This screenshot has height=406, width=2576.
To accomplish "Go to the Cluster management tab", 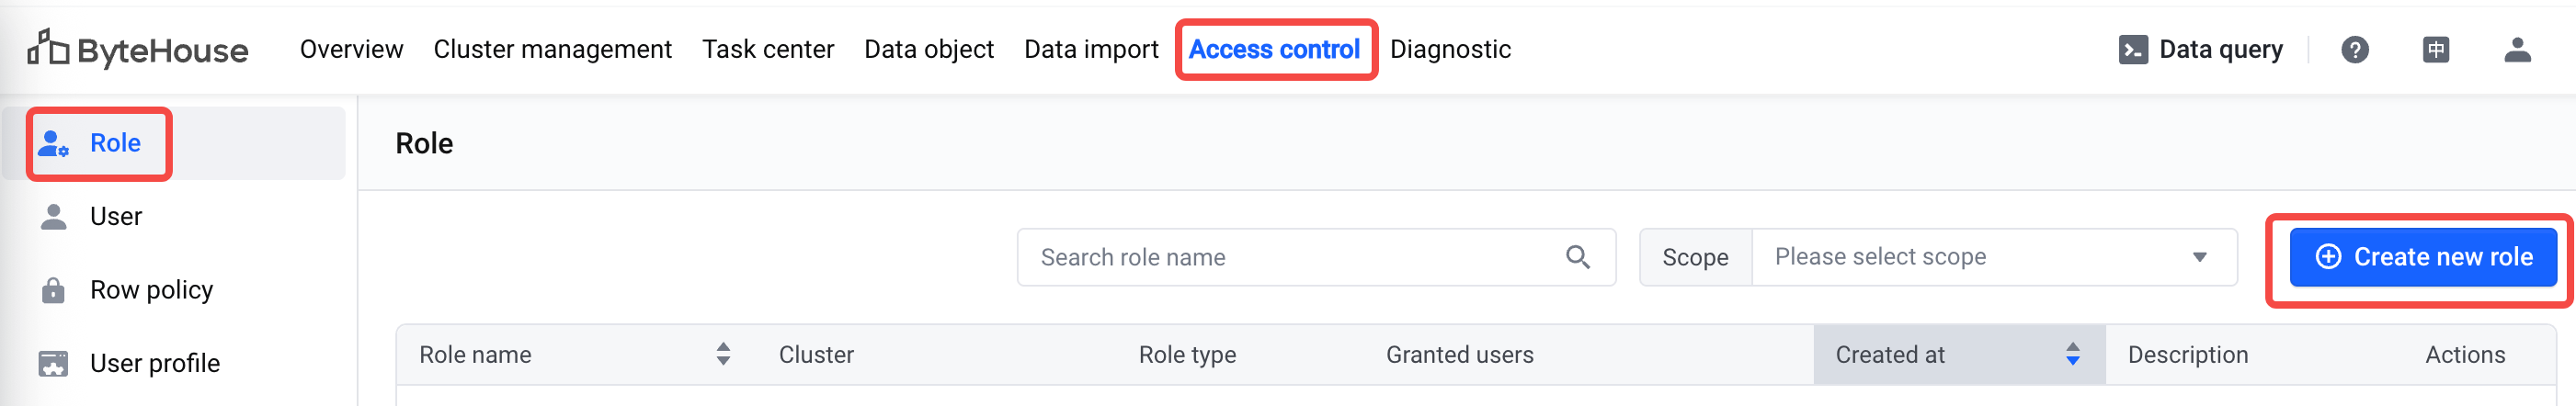I will coord(552,49).
